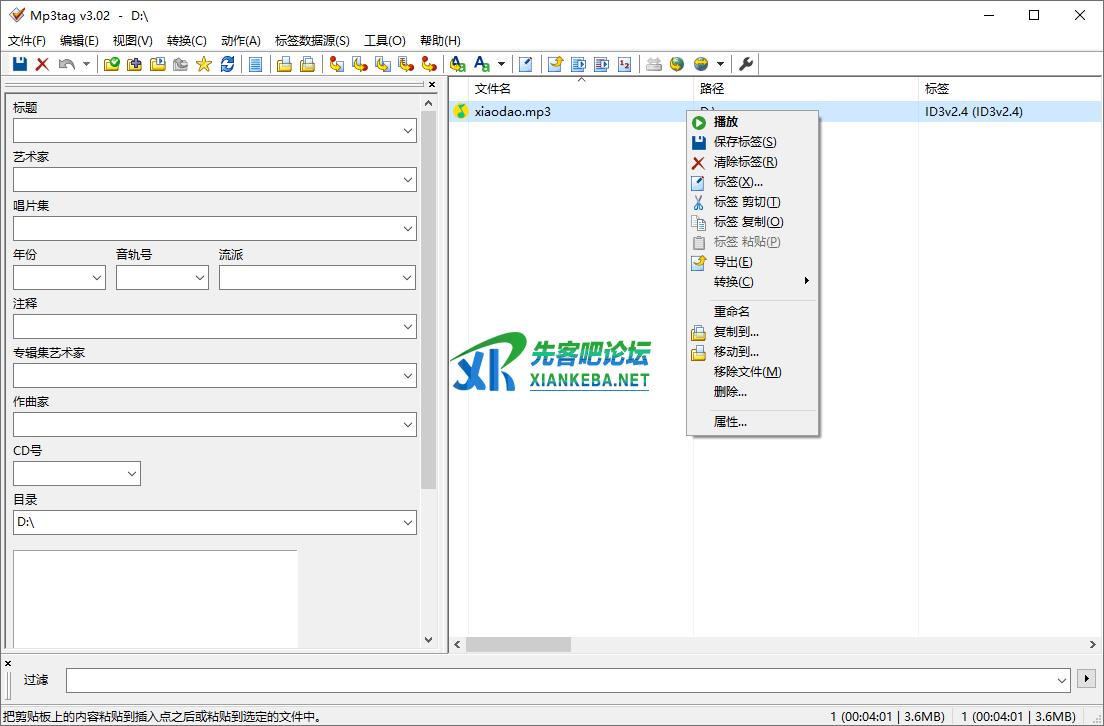The image size is (1104, 726).
Task: Expand the 目录 directory combo box
Action: (x=407, y=522)
